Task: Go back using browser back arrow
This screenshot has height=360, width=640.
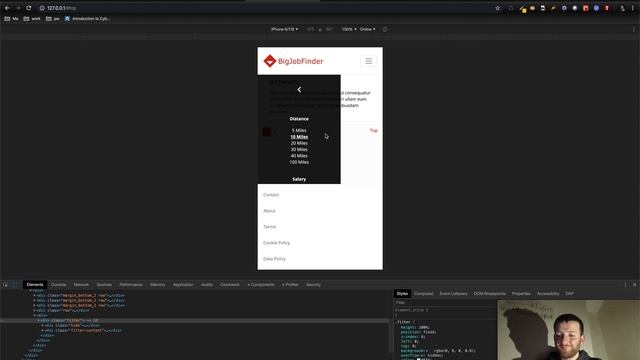Action: pyautogui.click(x=7, y=8)
